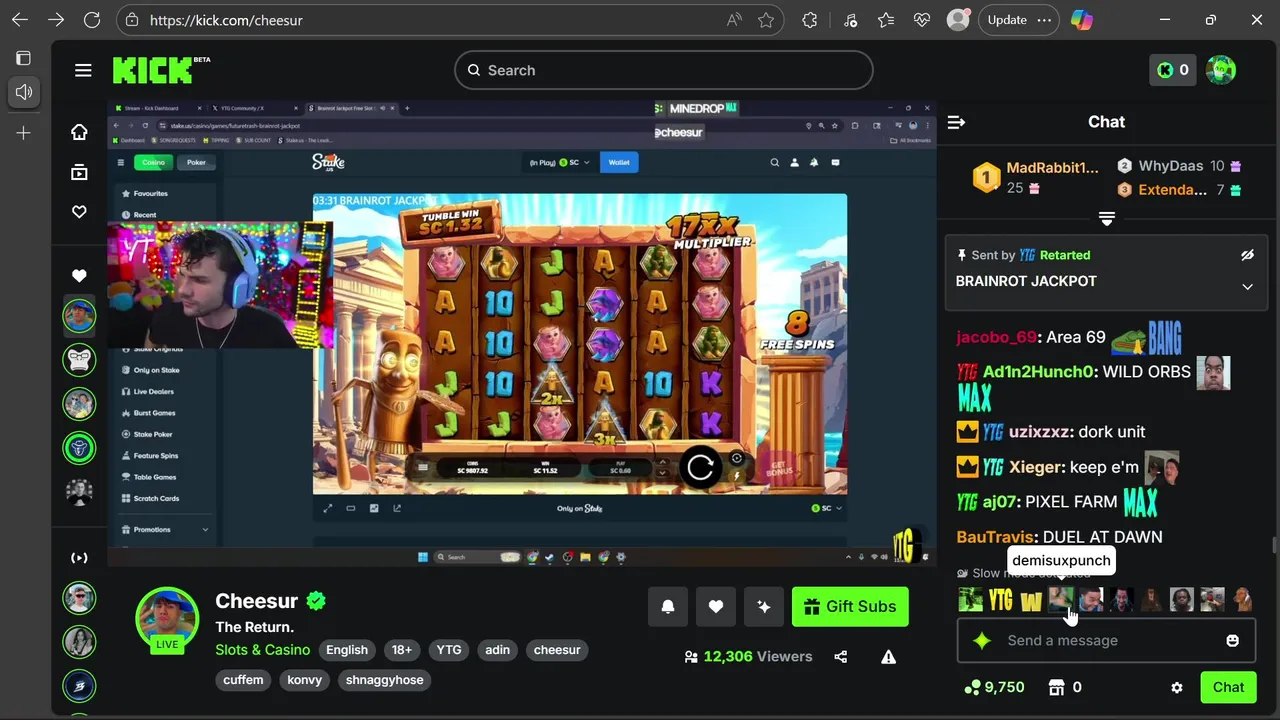
Task: Click the Gift Subs button
Action: [850, 606]
